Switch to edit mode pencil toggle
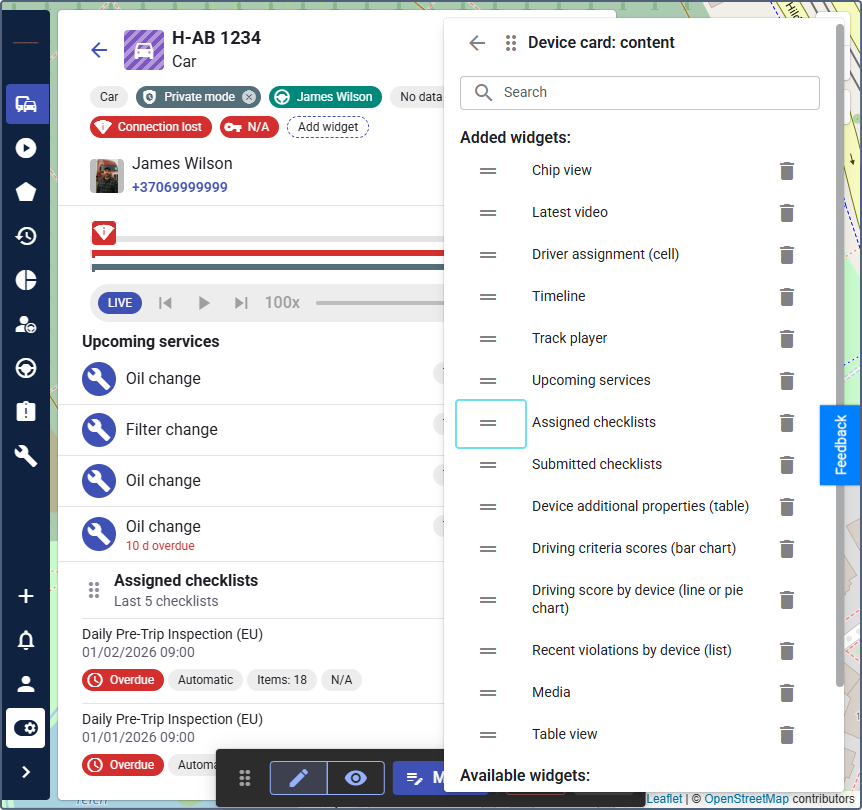Screen dimensions: 862x810 pyautogui.click(x=298, y=778)
